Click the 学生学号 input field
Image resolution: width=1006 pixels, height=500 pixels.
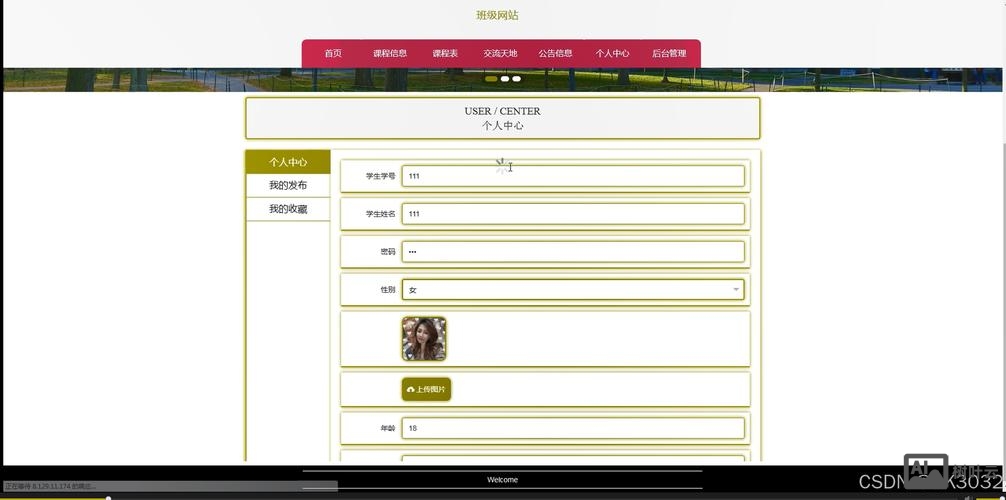[x=573, y=176]
